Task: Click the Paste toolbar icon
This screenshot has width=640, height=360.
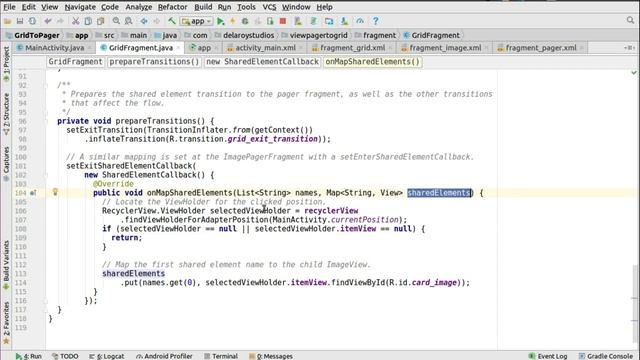Action: (100, 21)
